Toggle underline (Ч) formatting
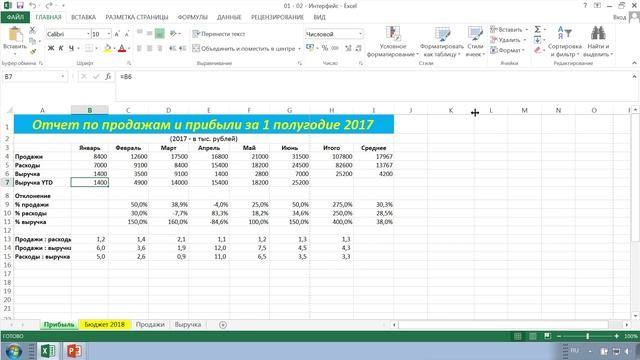Image resolution: width=640 pixels, height=360 pixels. pyautogui.click(x=71, y=48)
